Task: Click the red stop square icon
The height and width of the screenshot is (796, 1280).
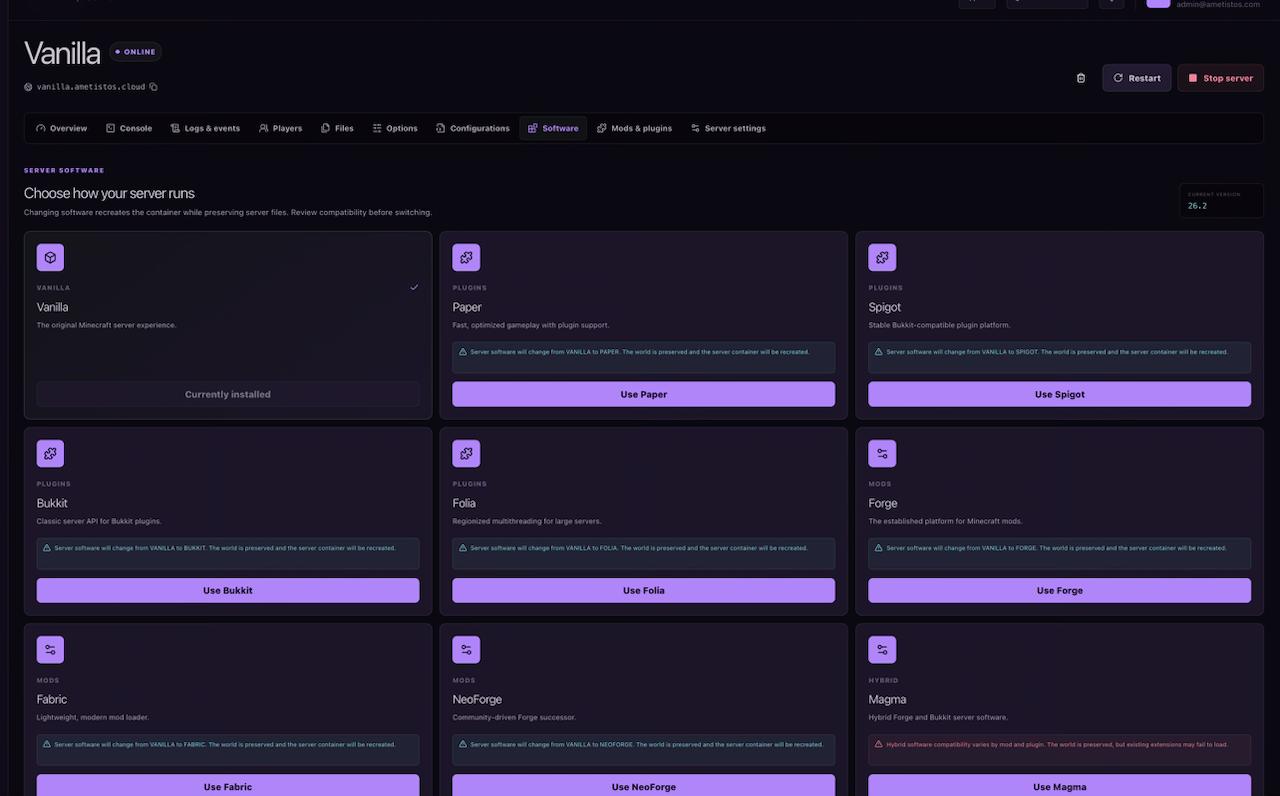Action: (x=1193, y=78)
